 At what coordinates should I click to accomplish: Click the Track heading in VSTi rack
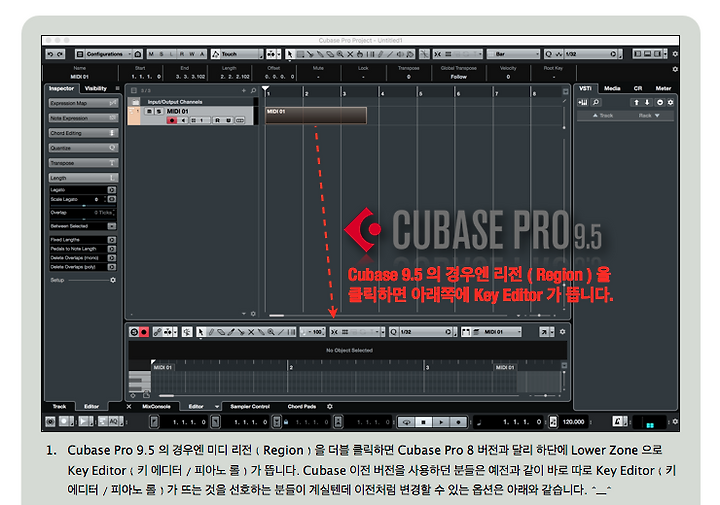tap(603, 116)
